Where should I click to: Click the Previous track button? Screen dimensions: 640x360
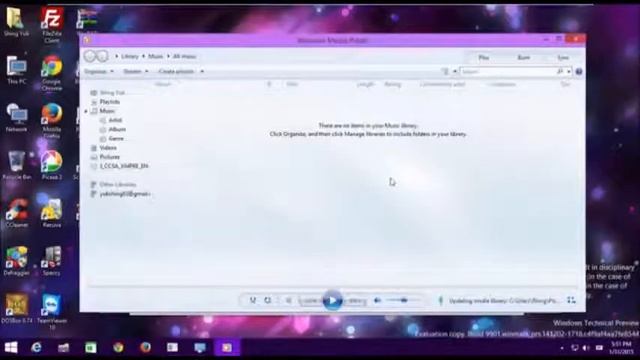click(311, 301)
